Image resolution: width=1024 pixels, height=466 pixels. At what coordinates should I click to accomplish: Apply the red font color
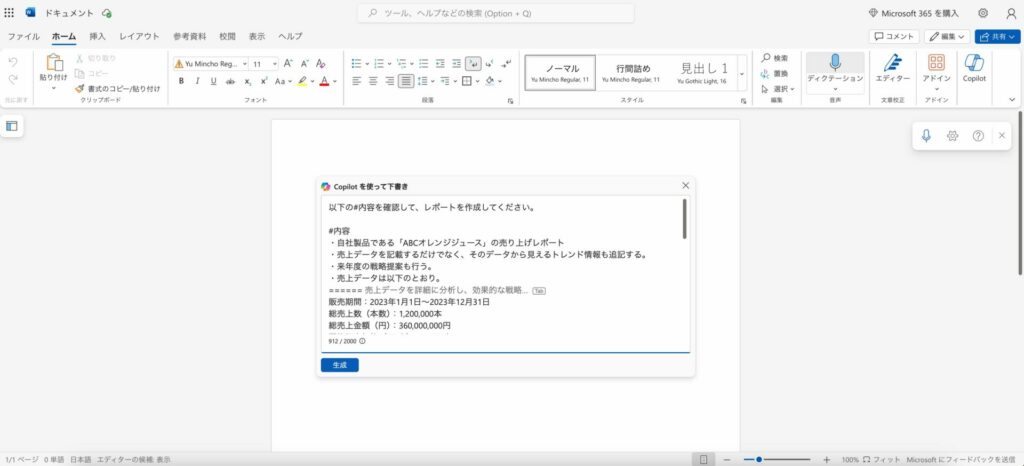tap(324, 82)
